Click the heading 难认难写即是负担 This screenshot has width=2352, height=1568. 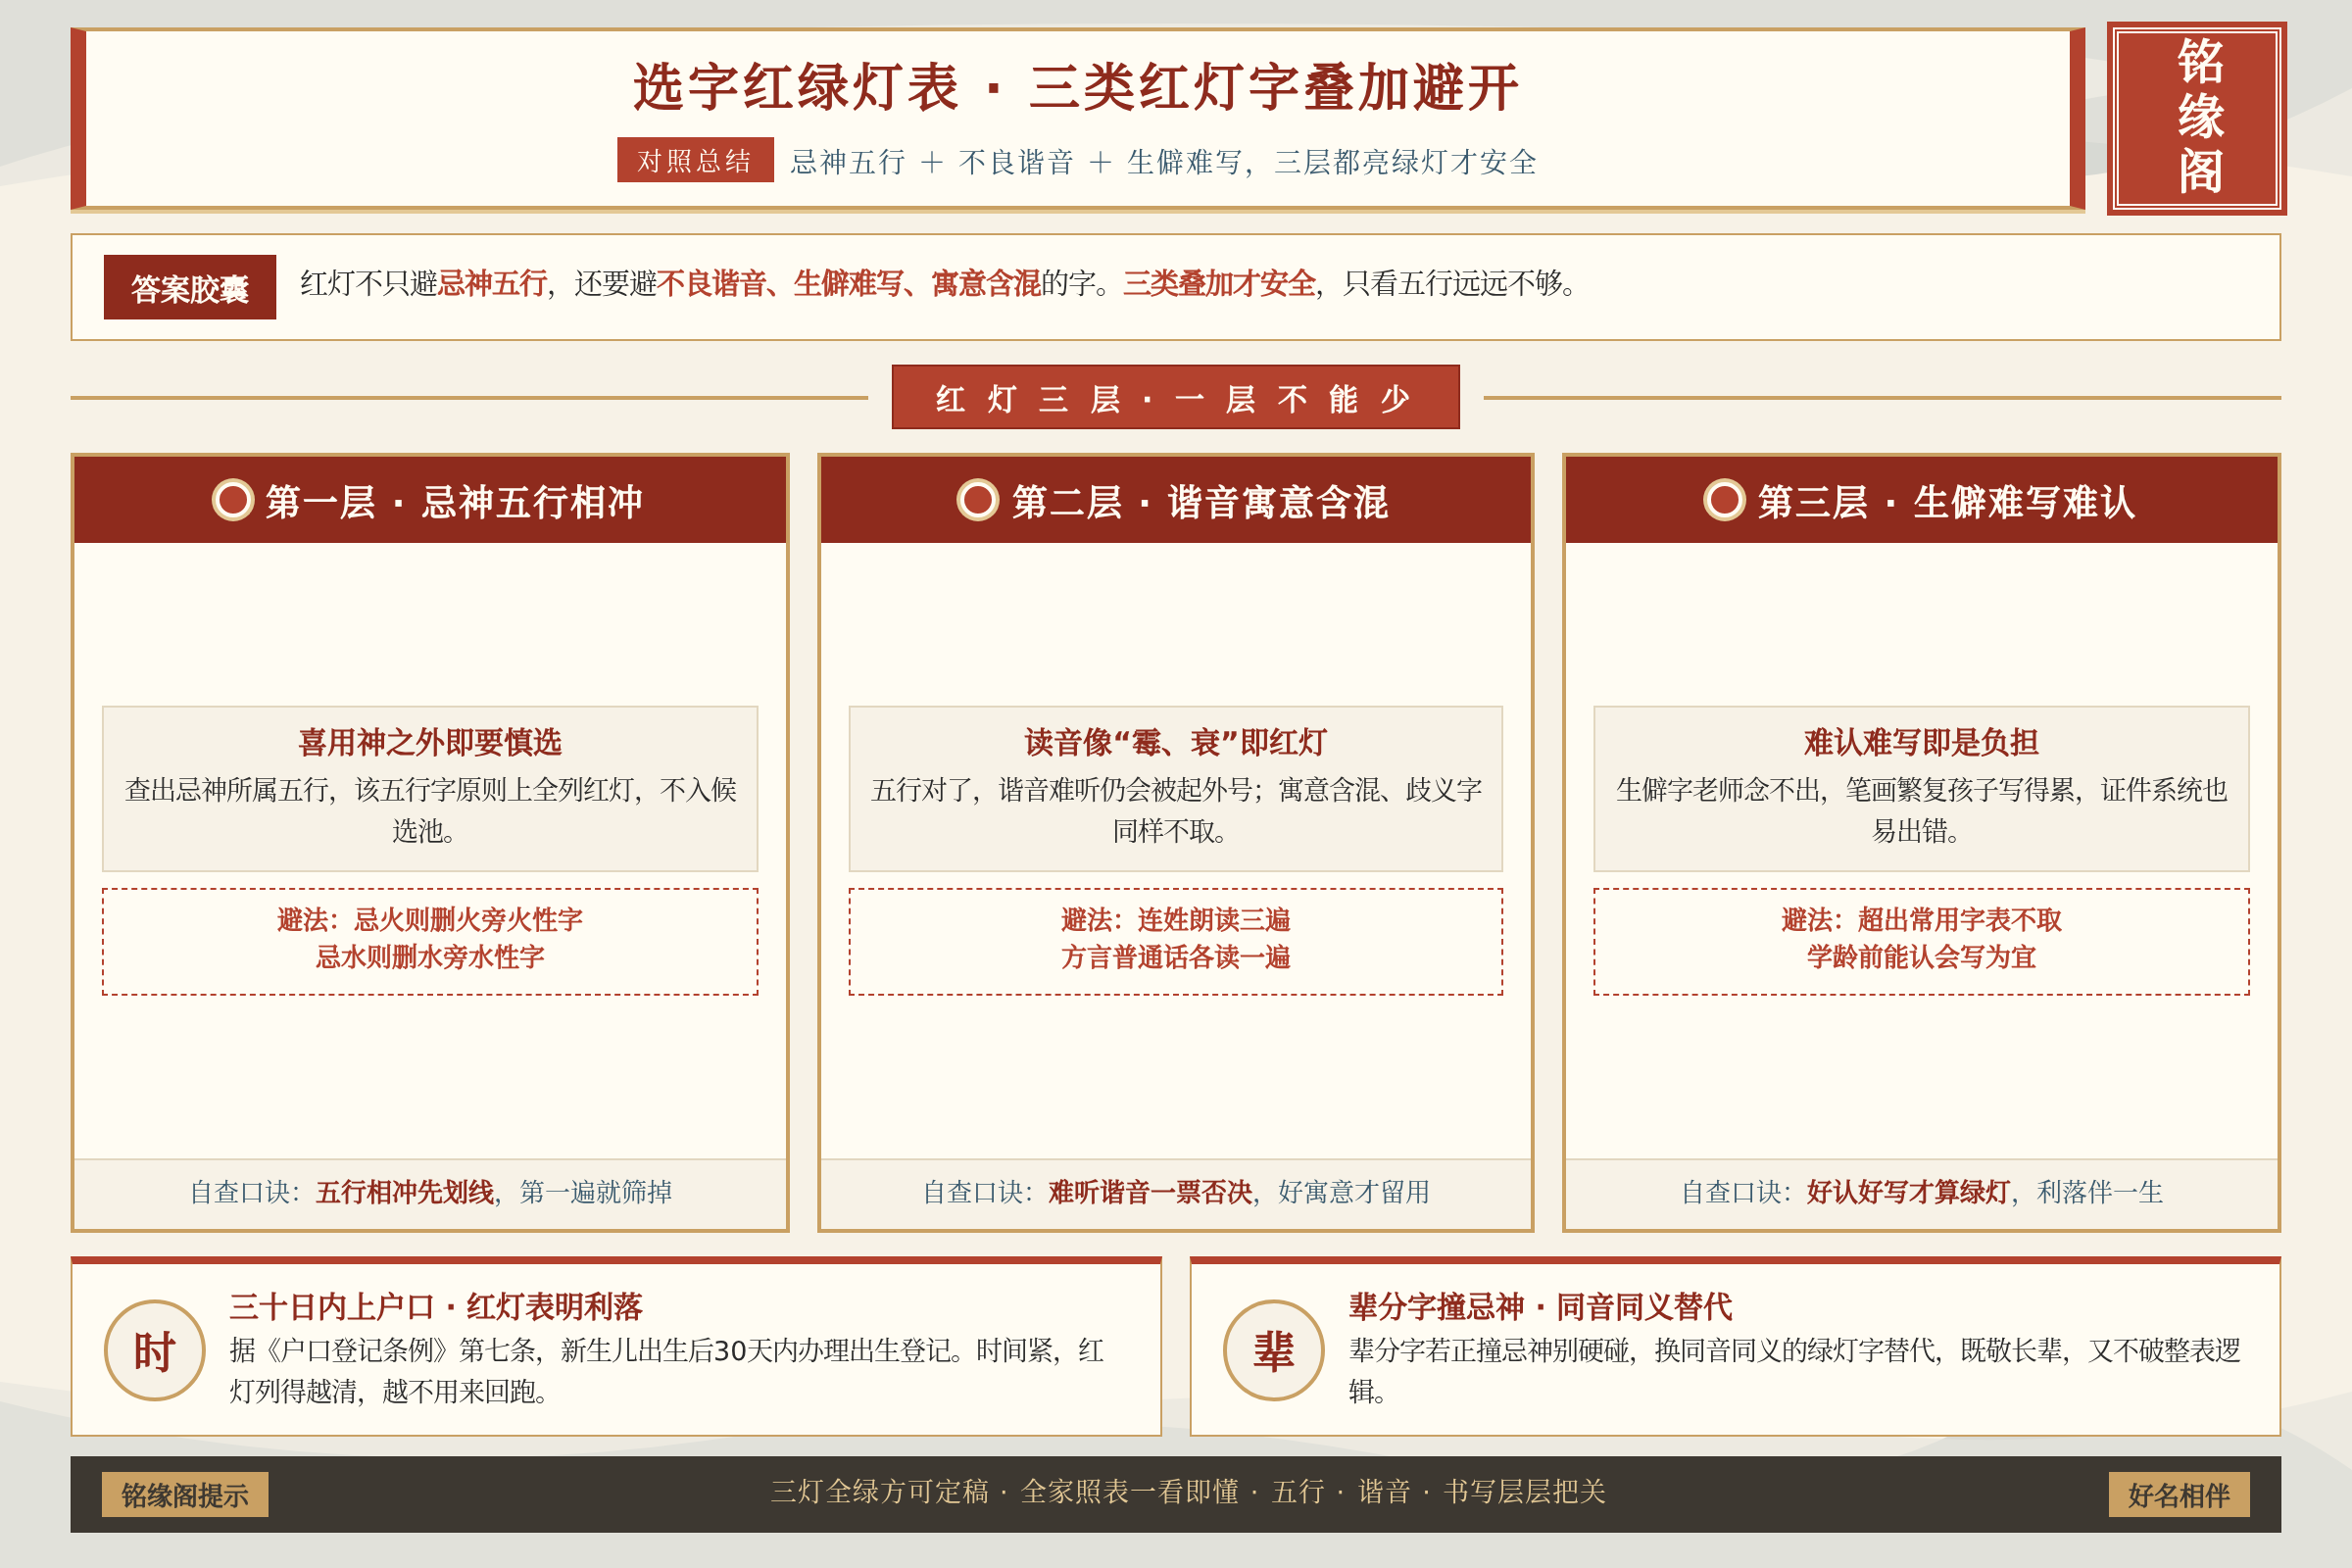click(1921, 742)
